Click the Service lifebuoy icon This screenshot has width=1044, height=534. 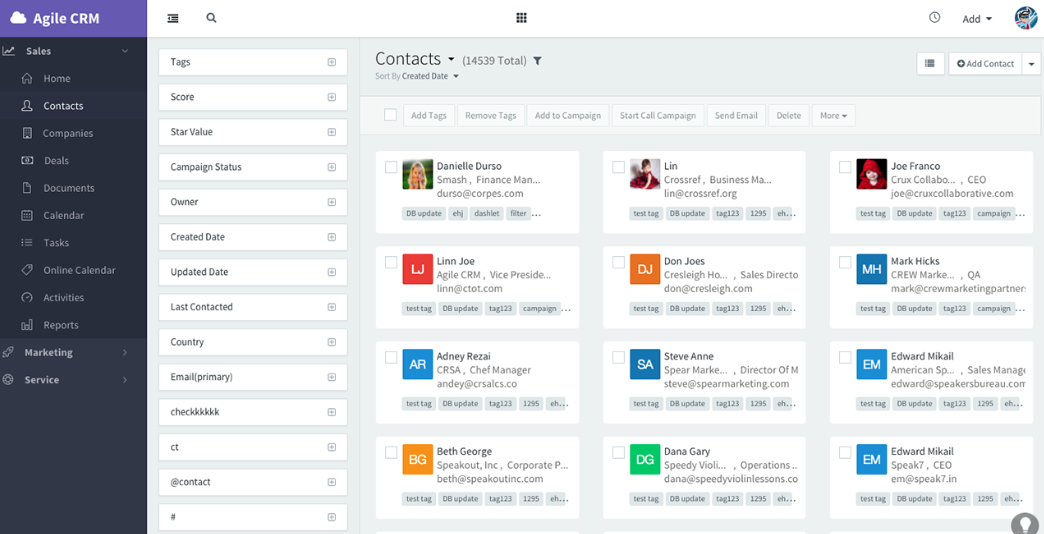[x=8, y=380]
